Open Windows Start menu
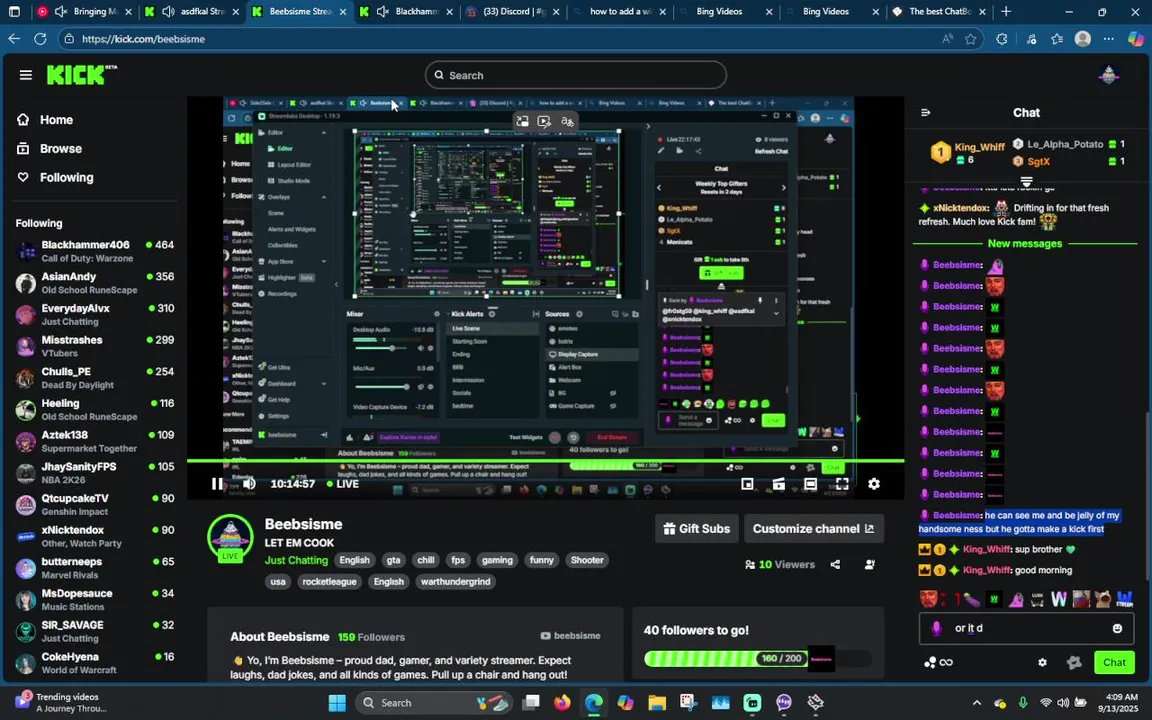Image resolution: width=1152 pixels, height=720 pixels. 337,703
